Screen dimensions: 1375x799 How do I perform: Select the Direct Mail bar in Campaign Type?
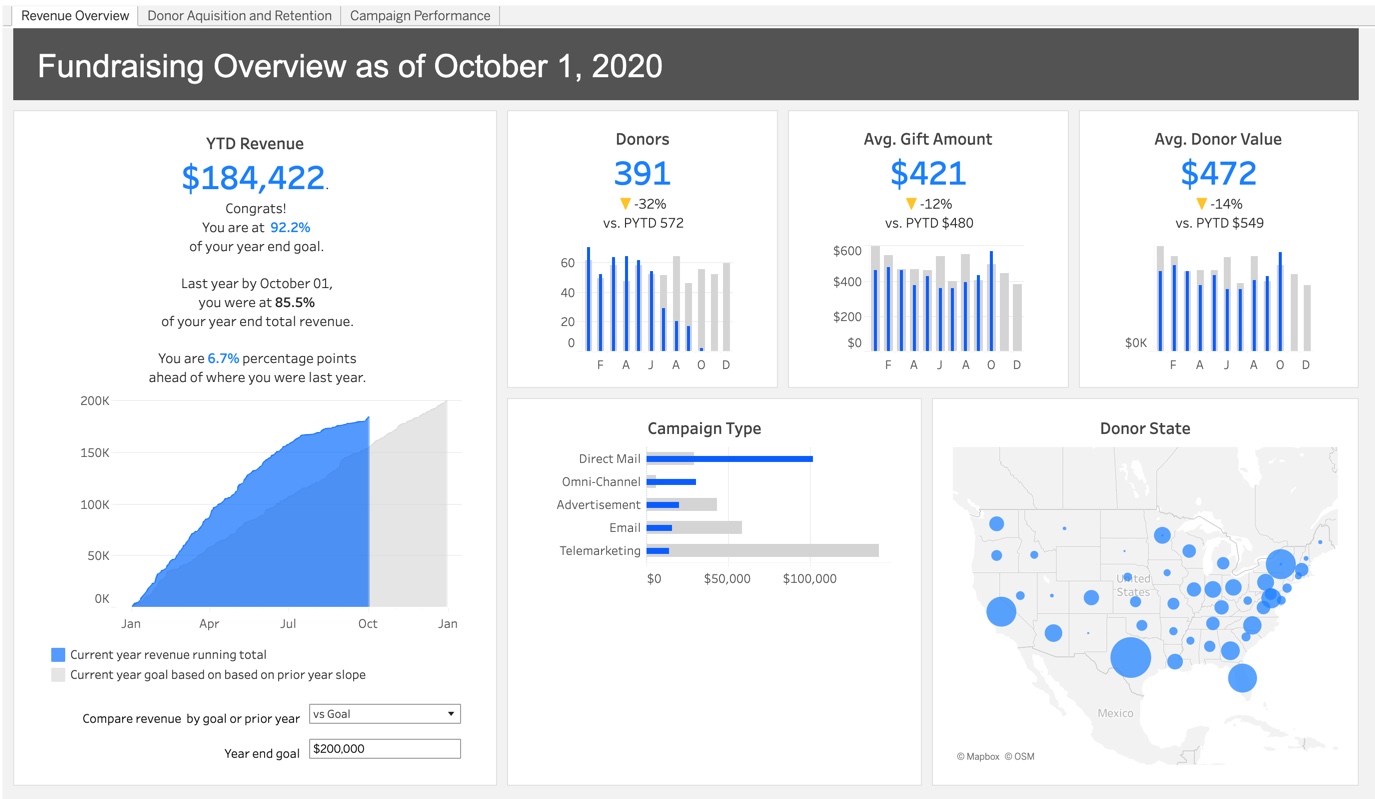[x=730, y=458]
